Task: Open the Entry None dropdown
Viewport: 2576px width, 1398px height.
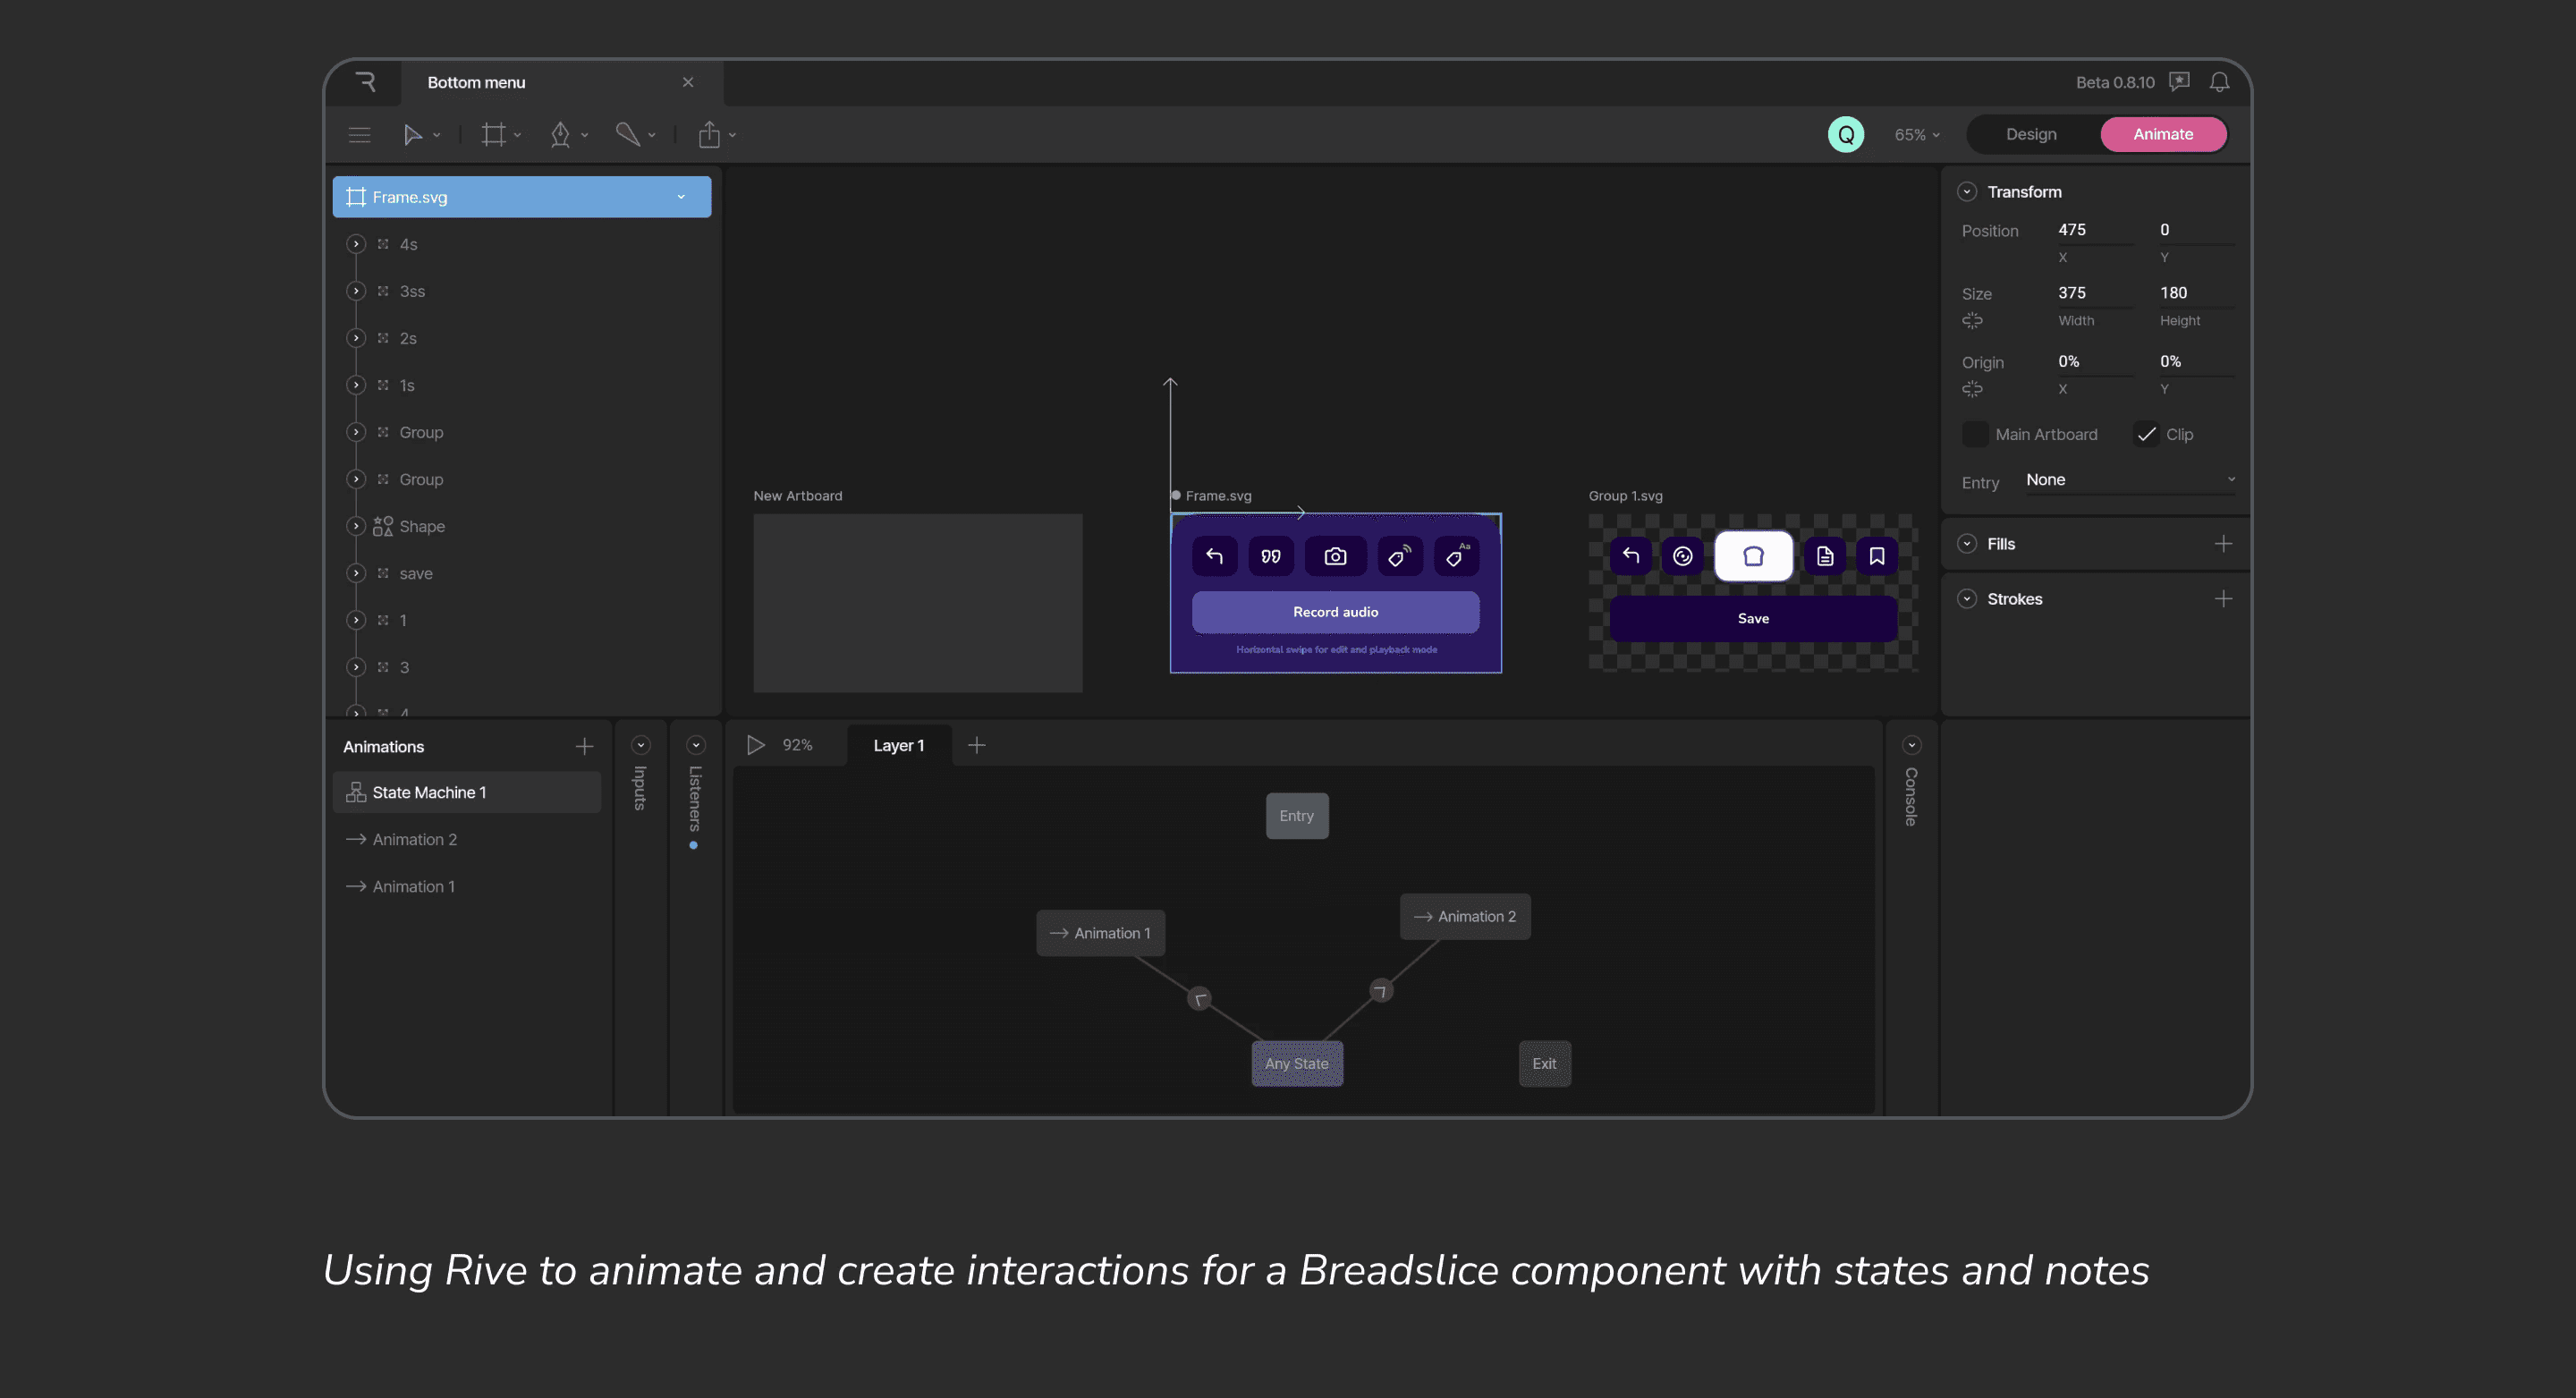Action: [x=2130, y=480]
